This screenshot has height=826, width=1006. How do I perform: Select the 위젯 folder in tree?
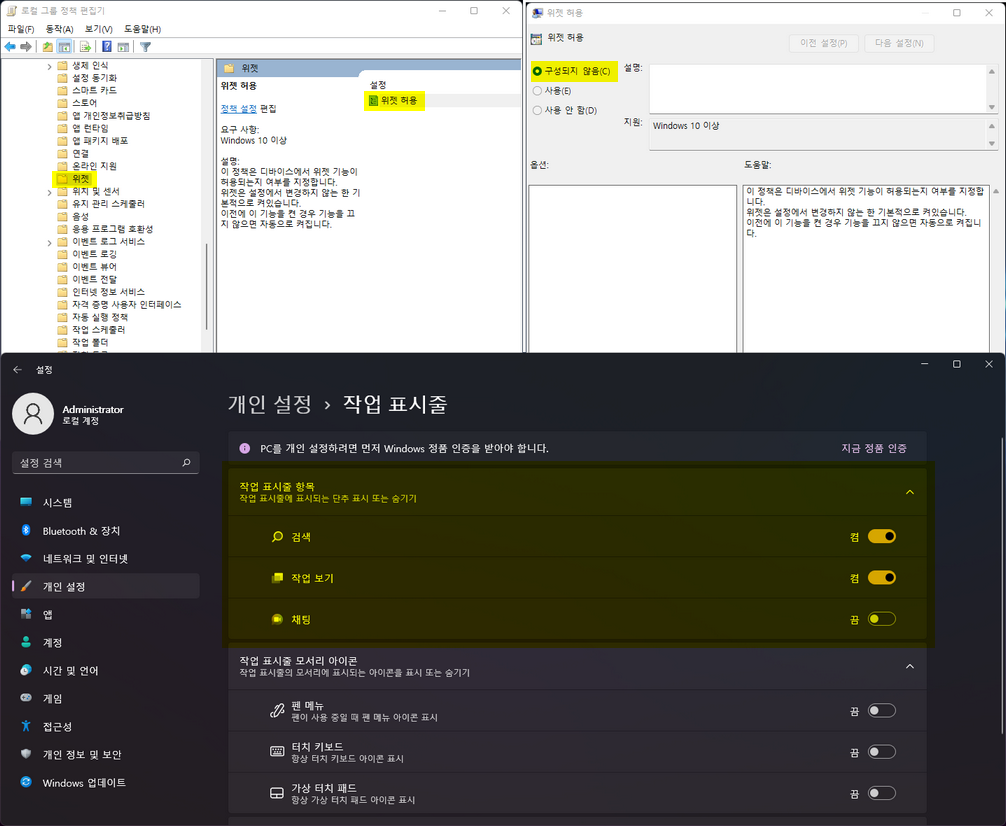click(x=80, y=179)
